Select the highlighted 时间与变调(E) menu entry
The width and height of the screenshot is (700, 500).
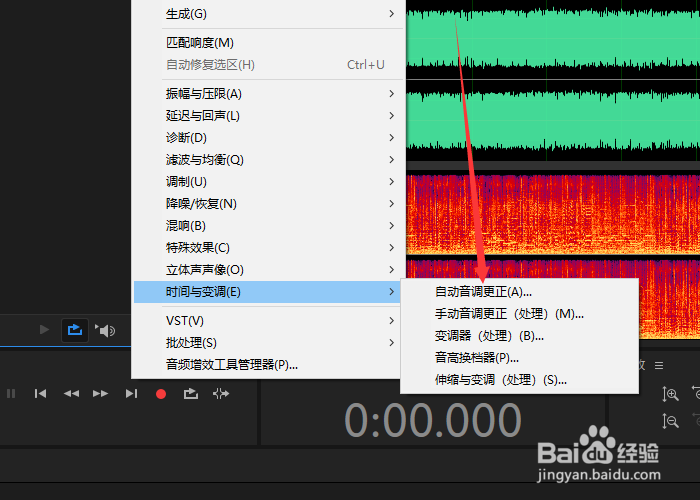[267, 292]
